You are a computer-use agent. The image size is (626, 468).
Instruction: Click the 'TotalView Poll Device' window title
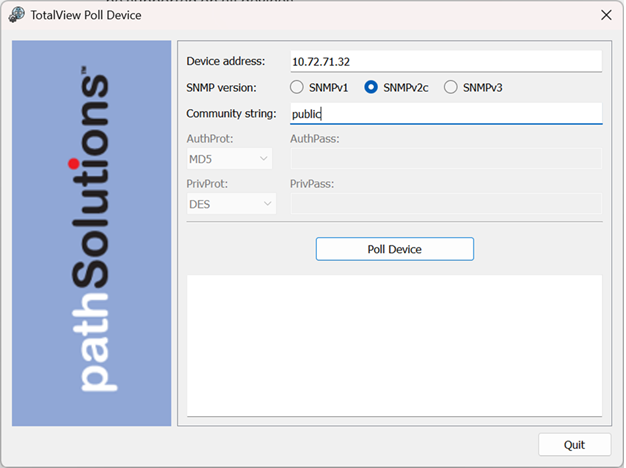point(86,15)
